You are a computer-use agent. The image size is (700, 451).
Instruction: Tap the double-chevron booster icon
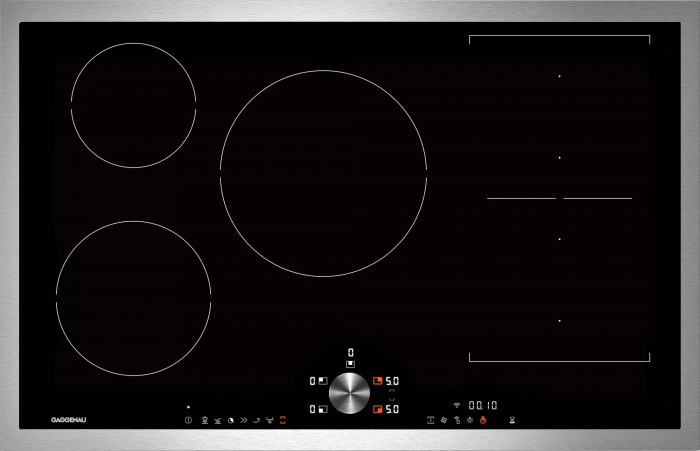pos(243,420)
